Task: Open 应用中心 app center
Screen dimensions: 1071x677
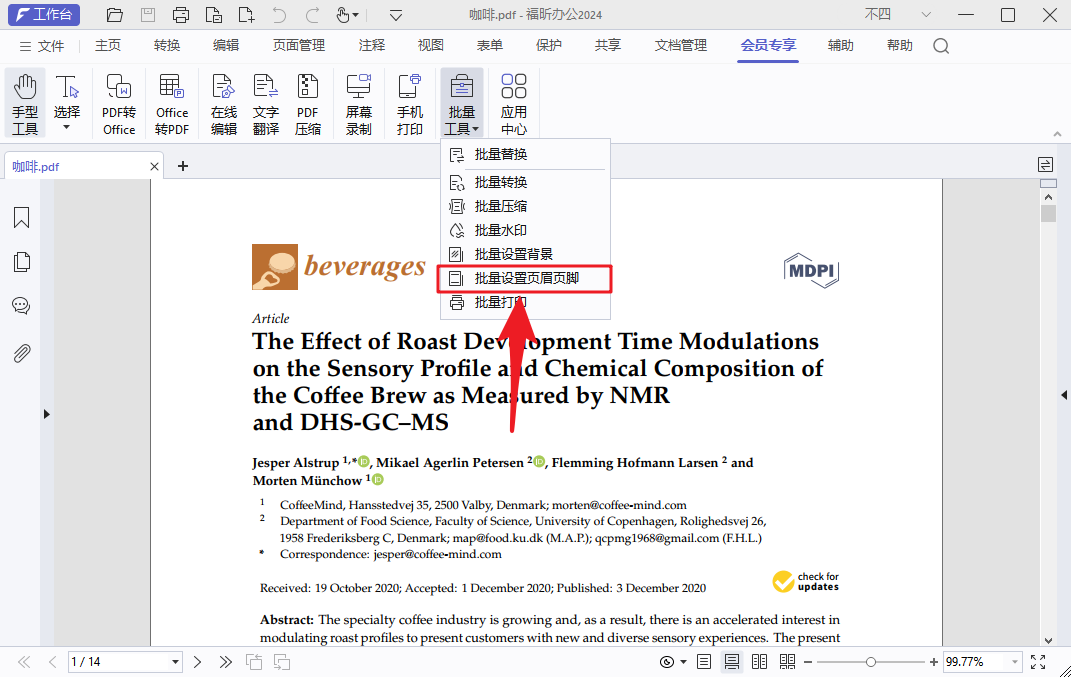Action: point(514,104)
